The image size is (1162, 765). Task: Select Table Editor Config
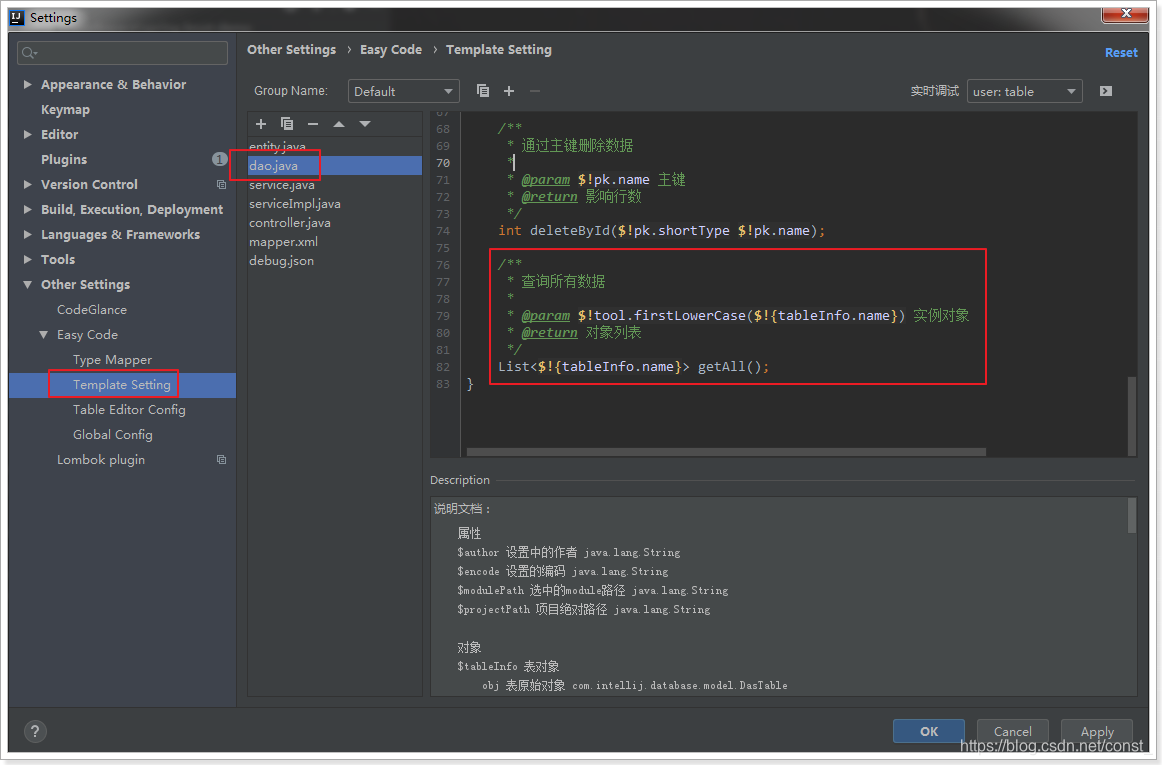click(129, 409)
